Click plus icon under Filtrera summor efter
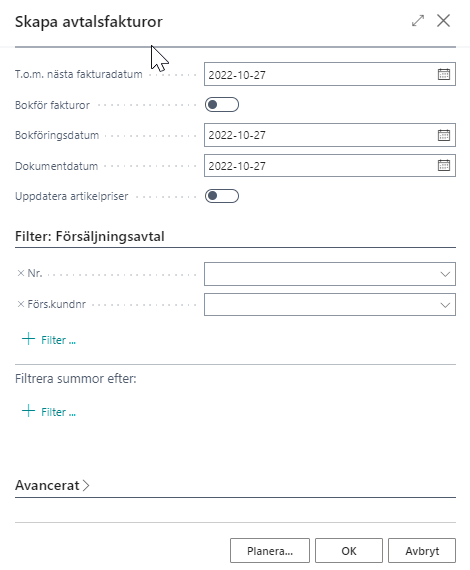 point(28,411)
